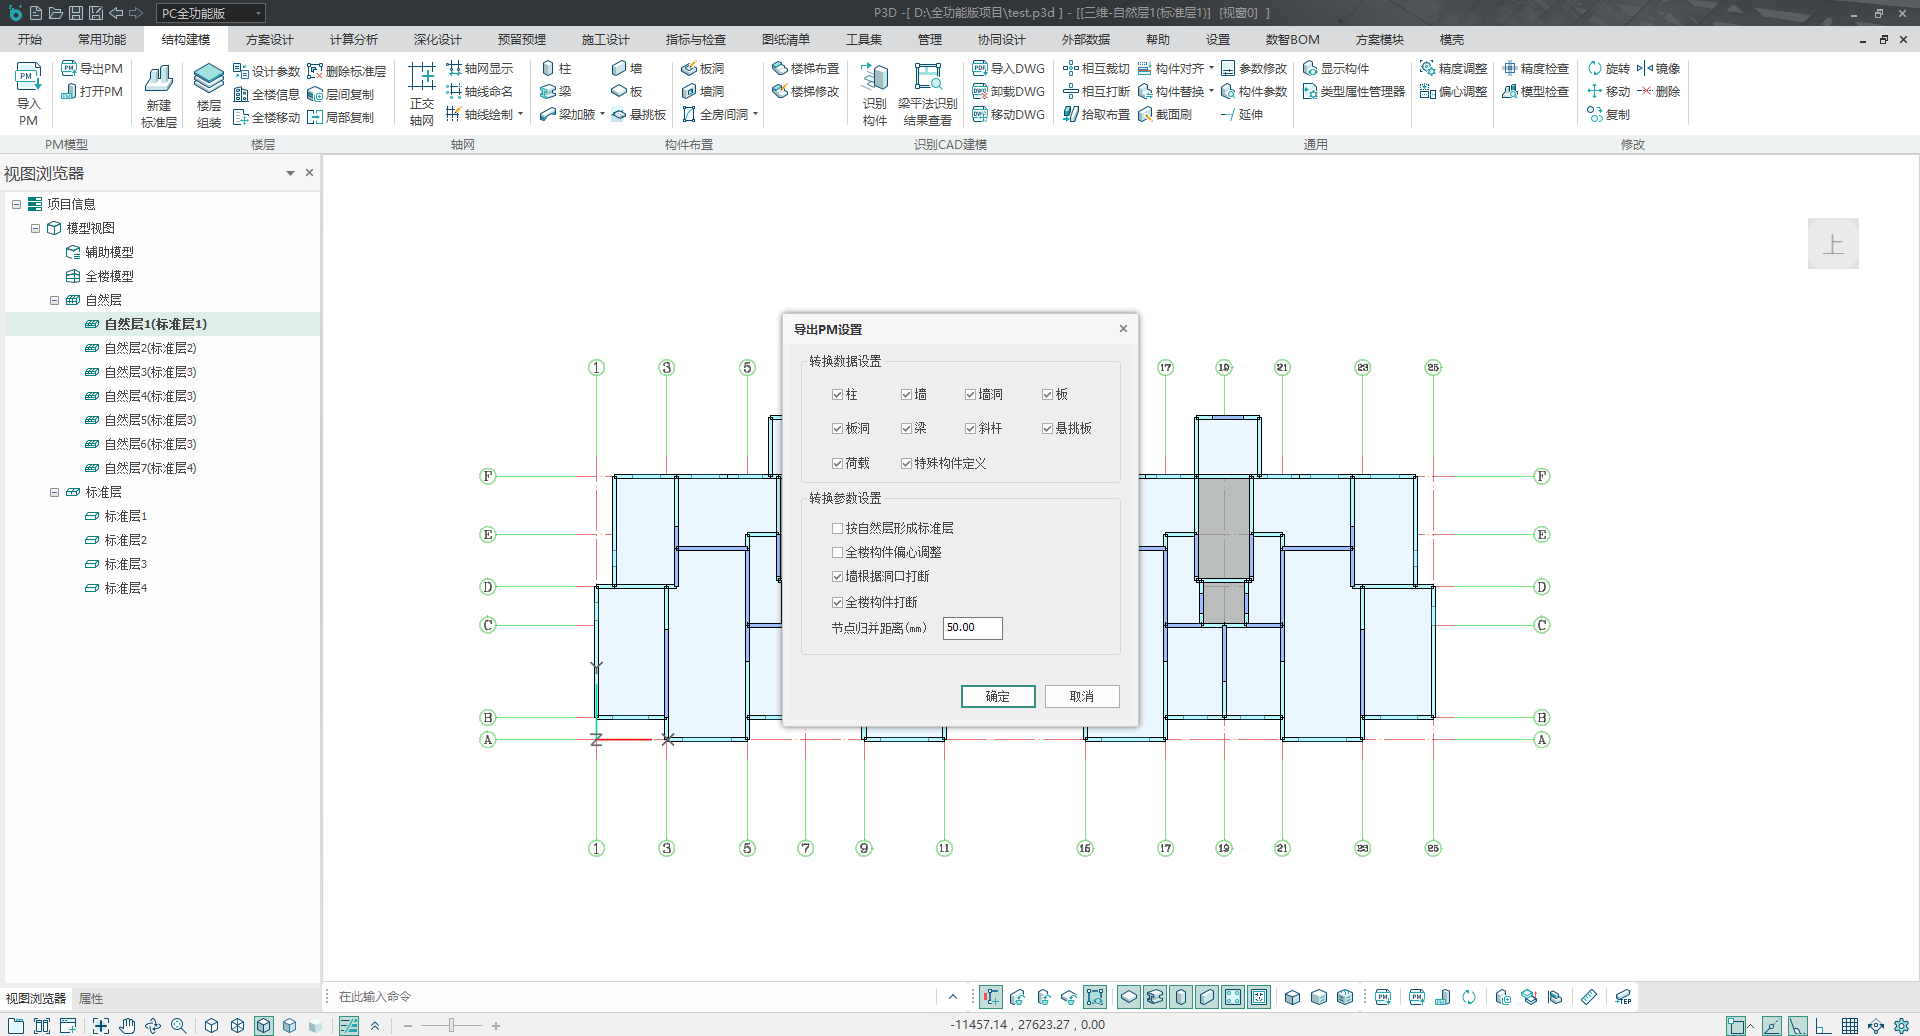Click the 取消 button in the dialog
The width and height of the screenshot is (1920, 1036).
[1081, 696]
